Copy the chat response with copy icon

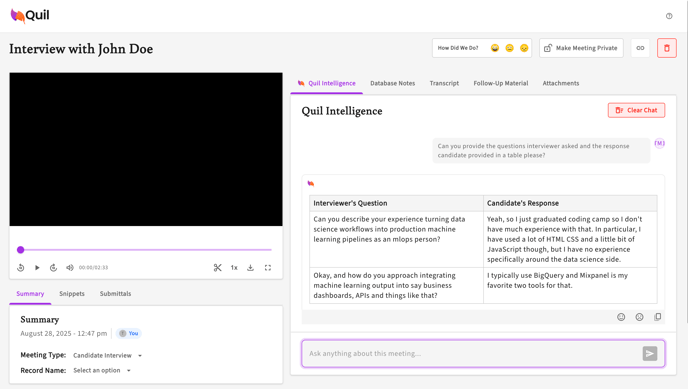[657, 317]
